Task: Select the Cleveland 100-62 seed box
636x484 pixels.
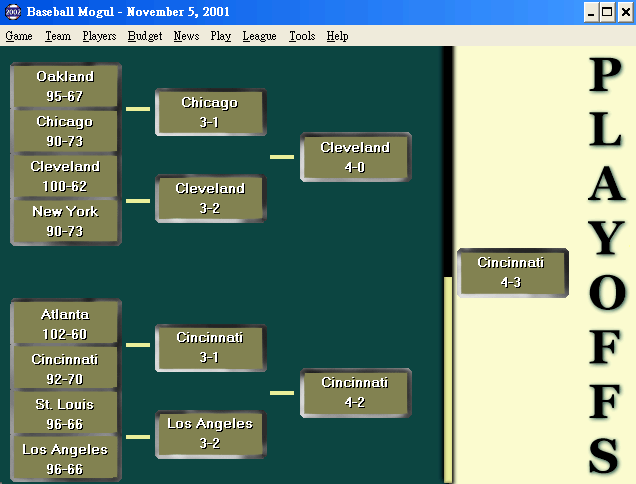Action: (x=65, y=176)
